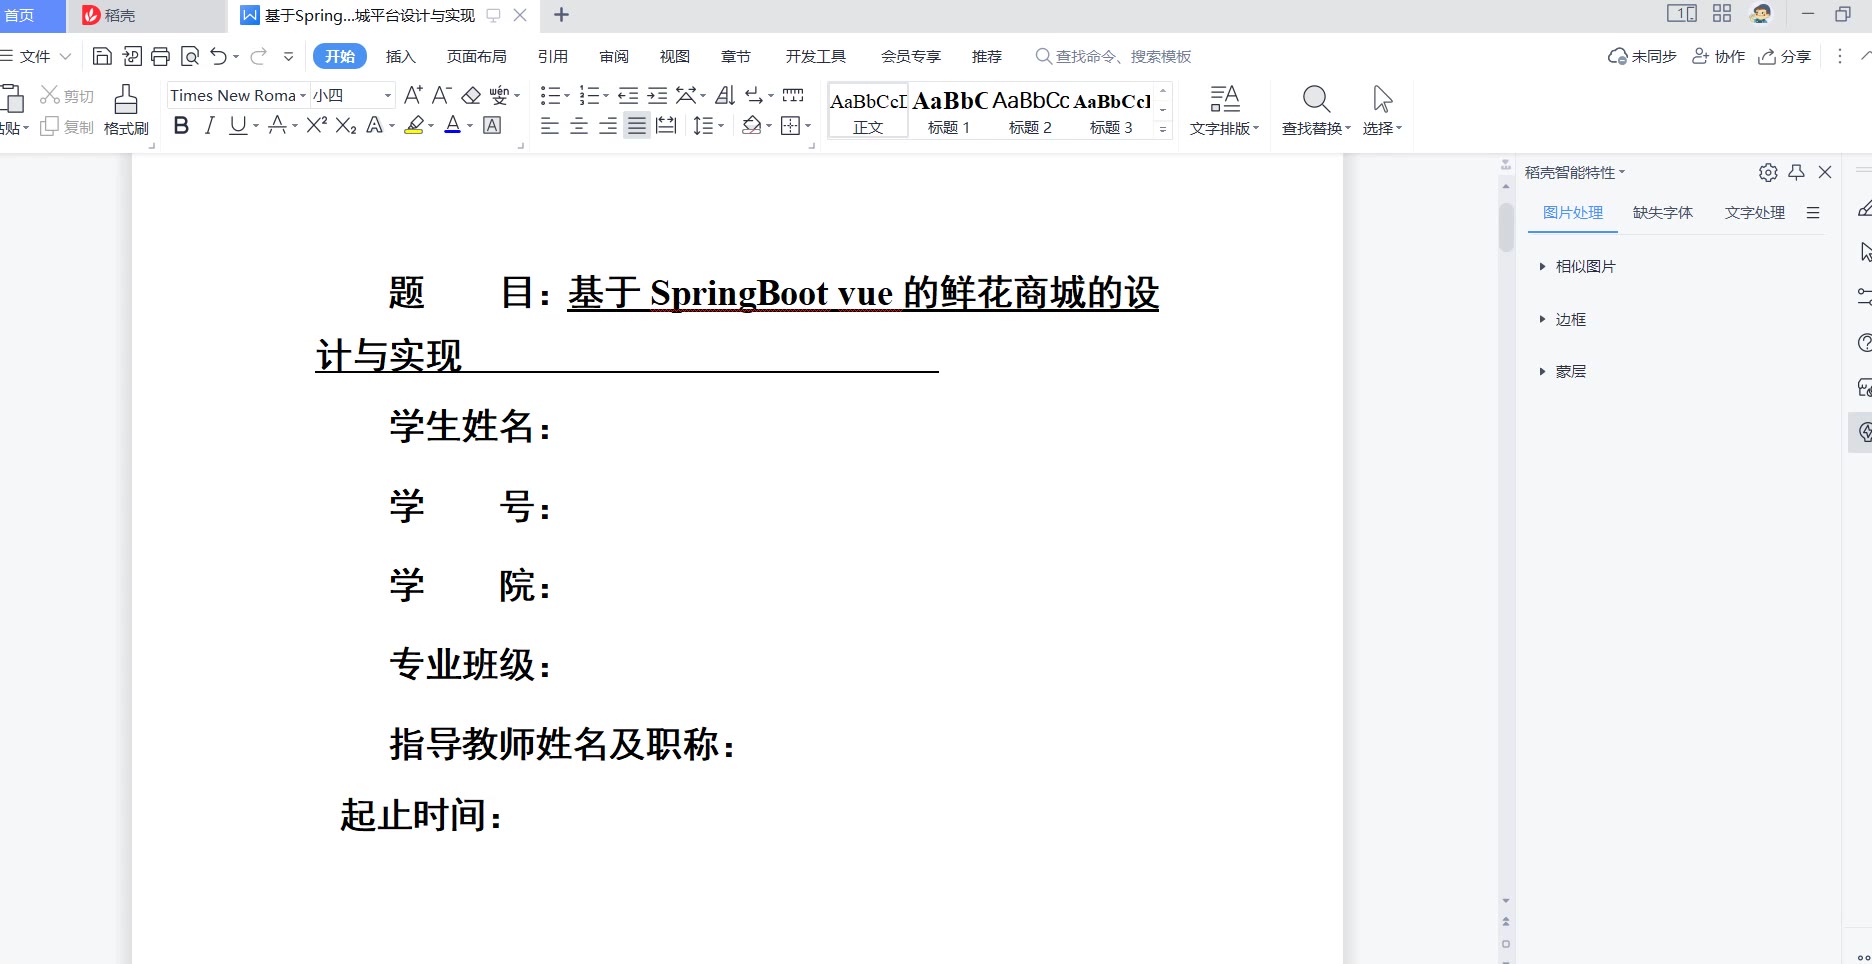Expand 边框 section in side panel
The height and width of the screenshot is (964, 1872).
pyautogui.click(x=1562, y=319)
